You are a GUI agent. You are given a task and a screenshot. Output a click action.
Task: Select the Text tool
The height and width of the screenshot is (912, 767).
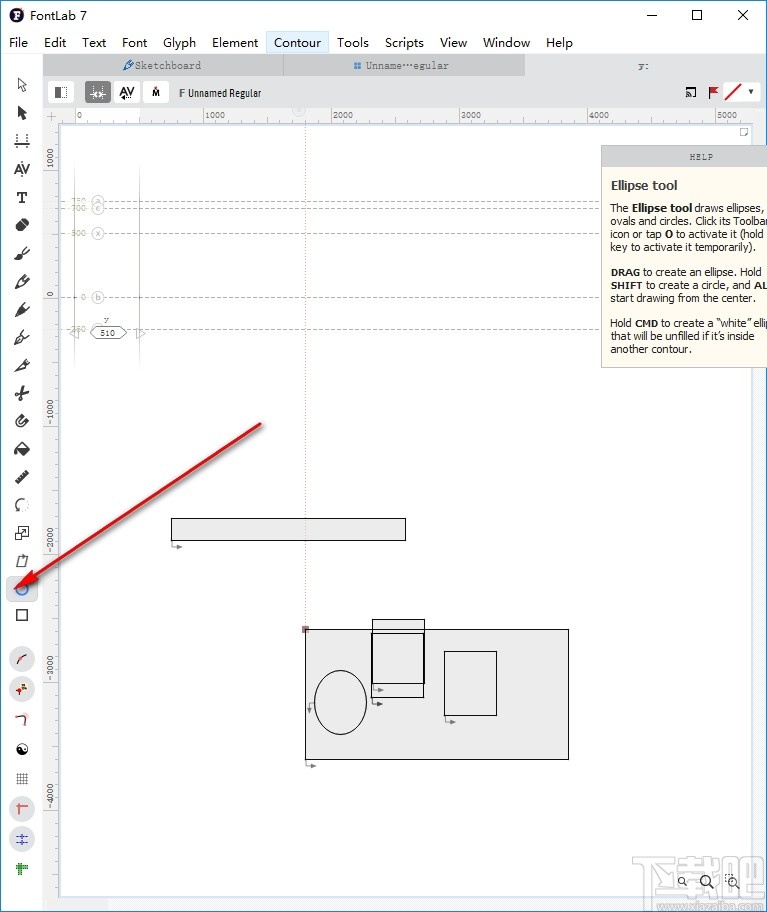(22, 197)
